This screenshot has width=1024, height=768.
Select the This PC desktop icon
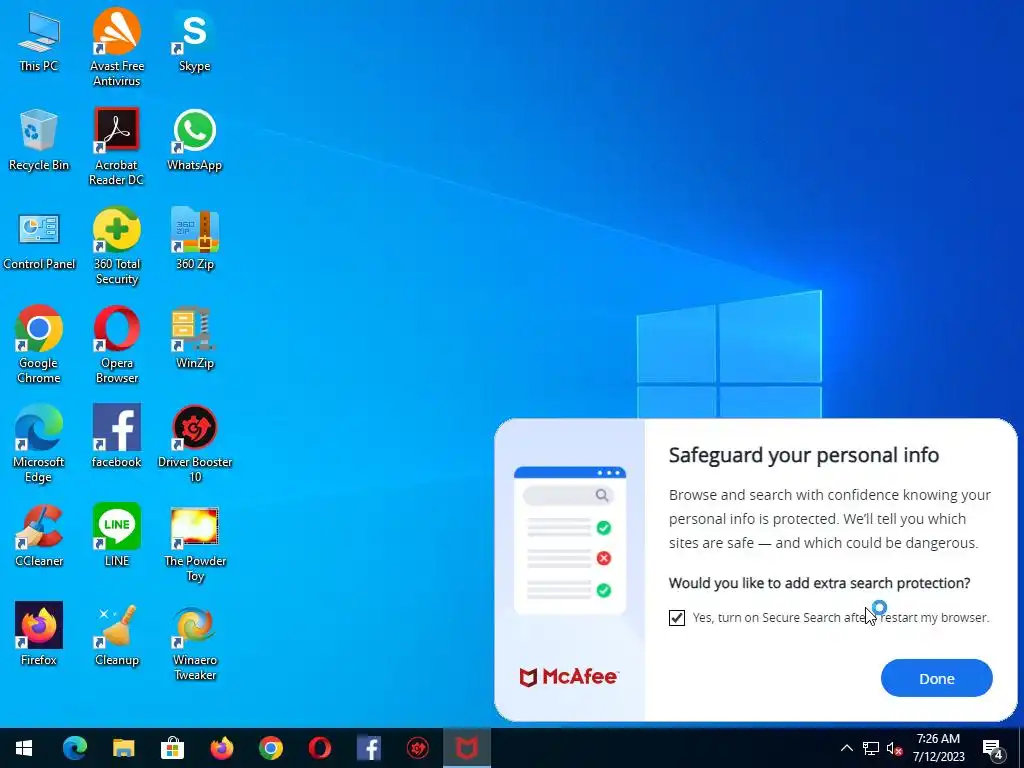pyautogui.click(x=39, y=42)
